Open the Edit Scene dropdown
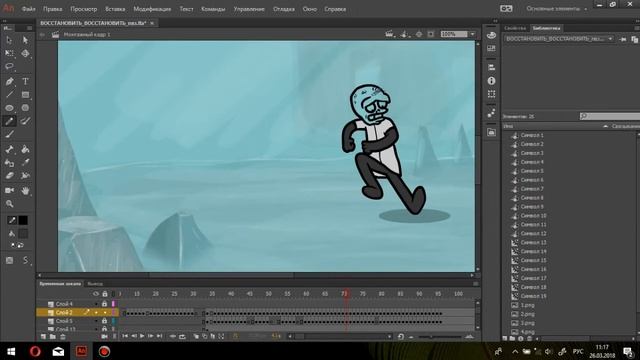Image resolution: width=640 pixels, height=360 pixels. (x=390, y=34)
